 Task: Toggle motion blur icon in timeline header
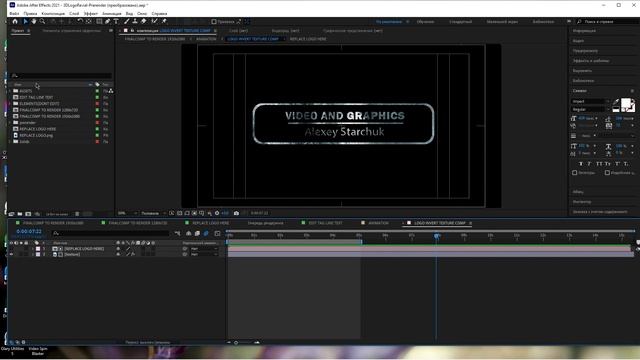tap(206, 233)
